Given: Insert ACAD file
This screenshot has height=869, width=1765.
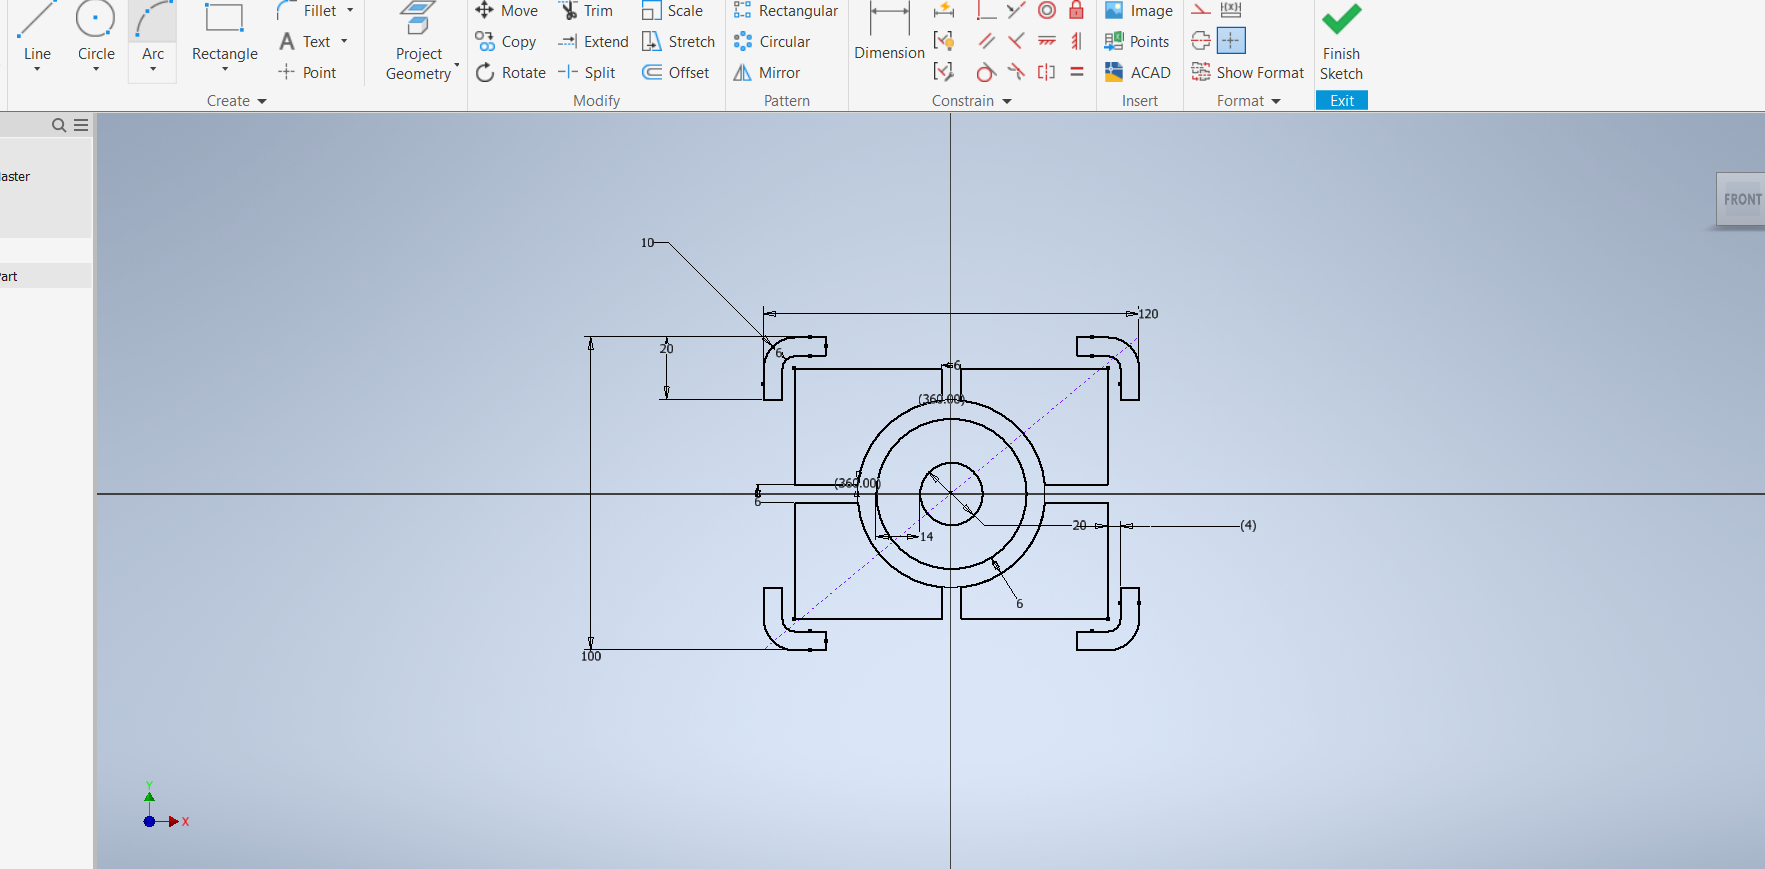Looking at the screenshot, I should [1137, 73].
